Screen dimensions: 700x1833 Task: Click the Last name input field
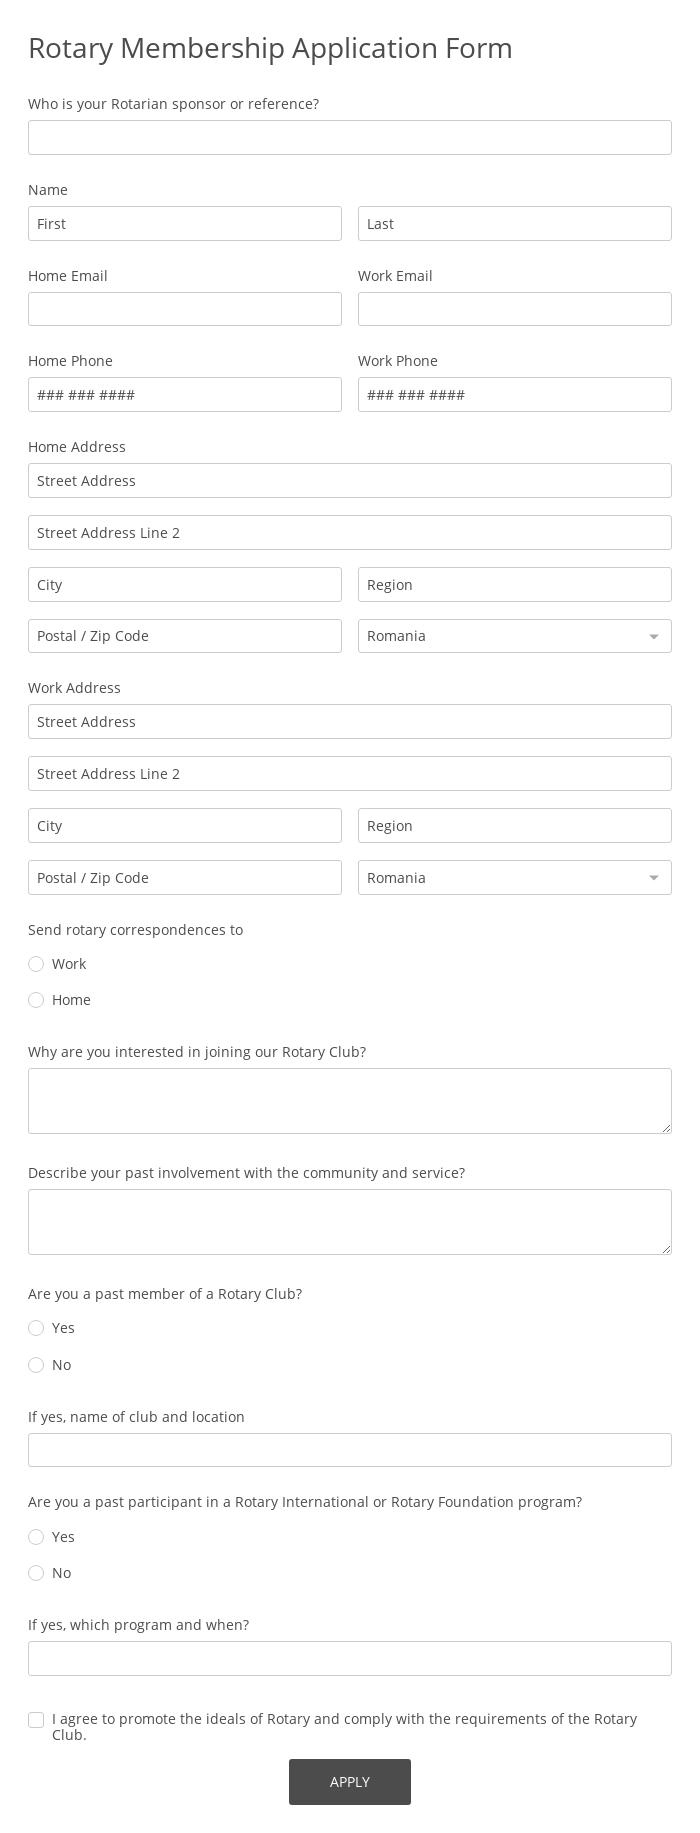click(x=514, y=223)
